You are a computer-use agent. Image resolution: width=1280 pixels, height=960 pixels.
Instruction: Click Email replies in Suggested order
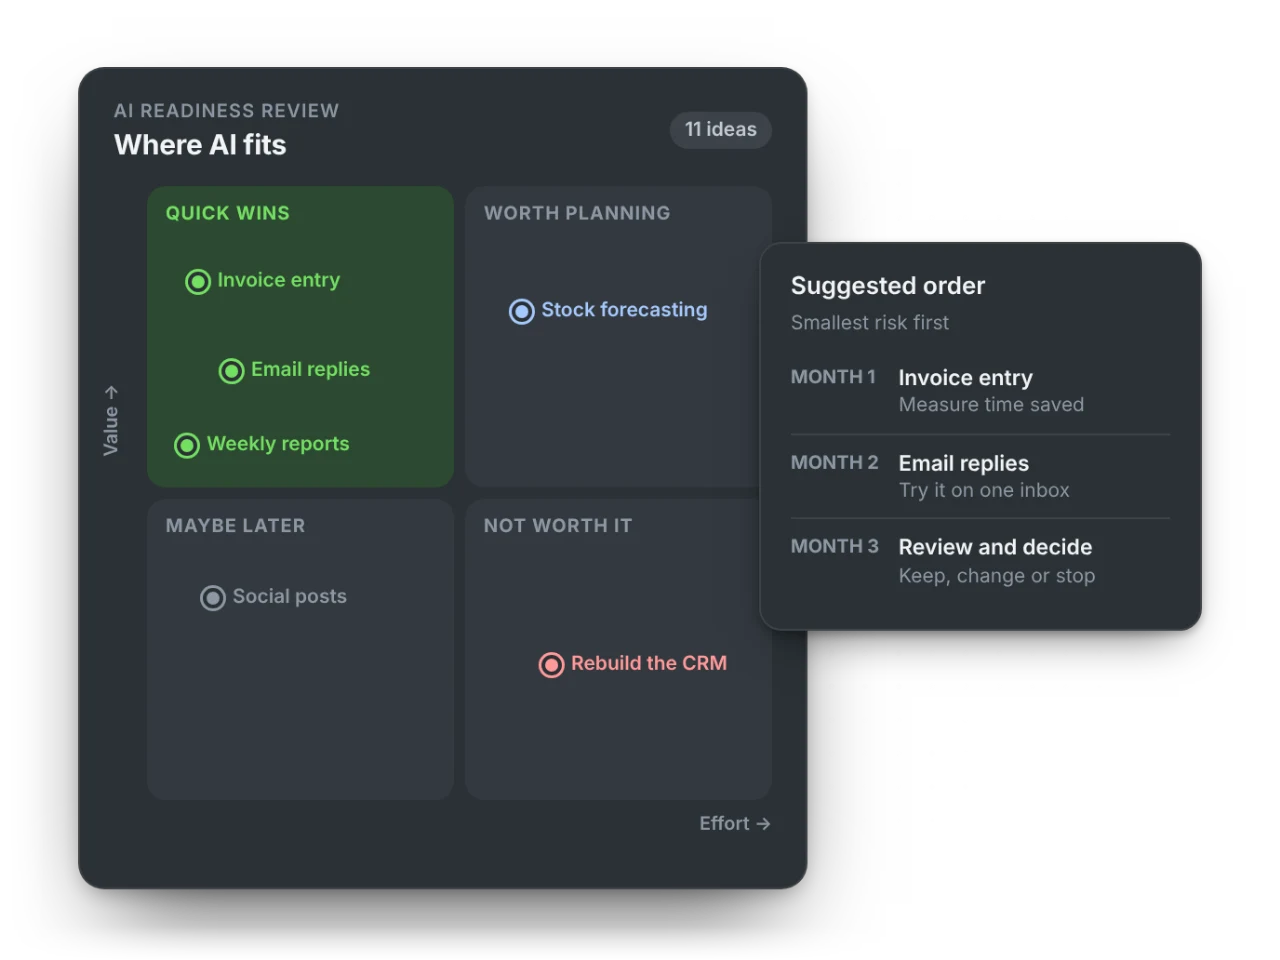964,464
